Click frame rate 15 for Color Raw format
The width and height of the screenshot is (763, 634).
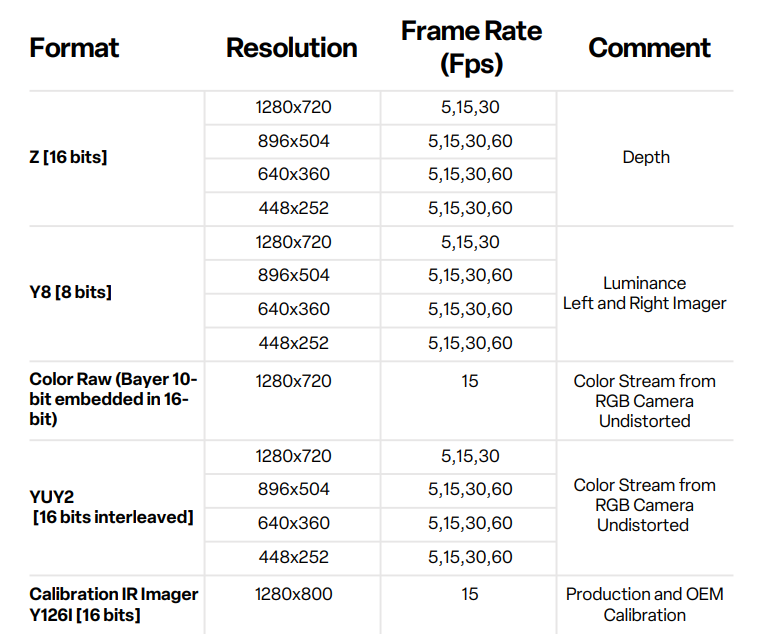(470, 381)
